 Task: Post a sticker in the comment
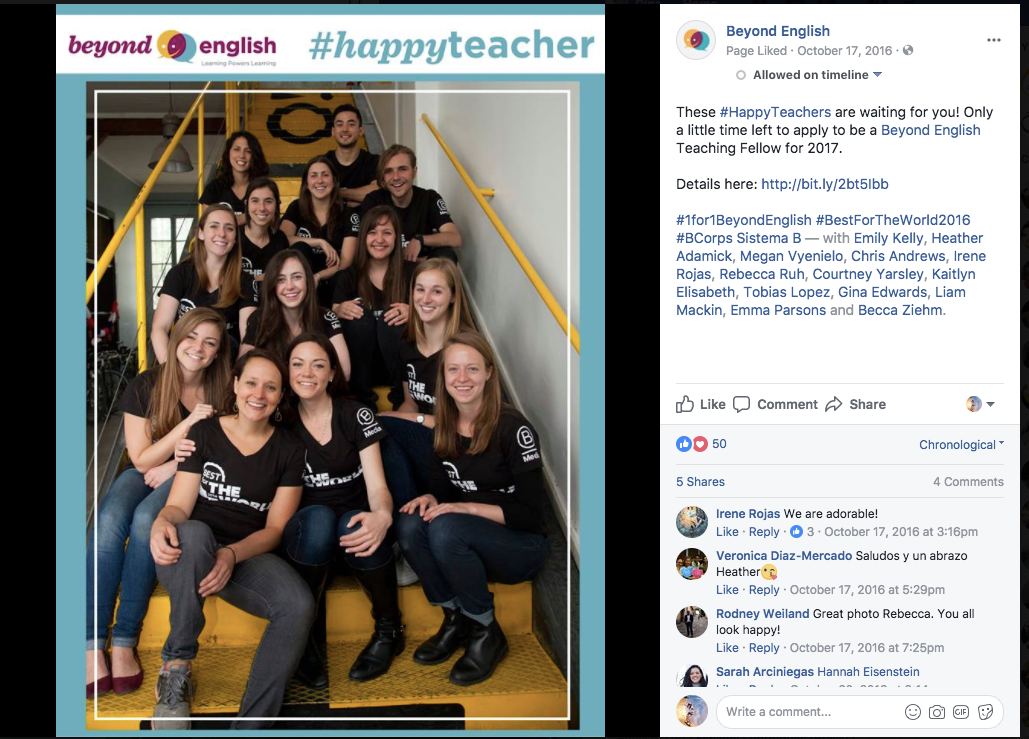click(985, 712)
